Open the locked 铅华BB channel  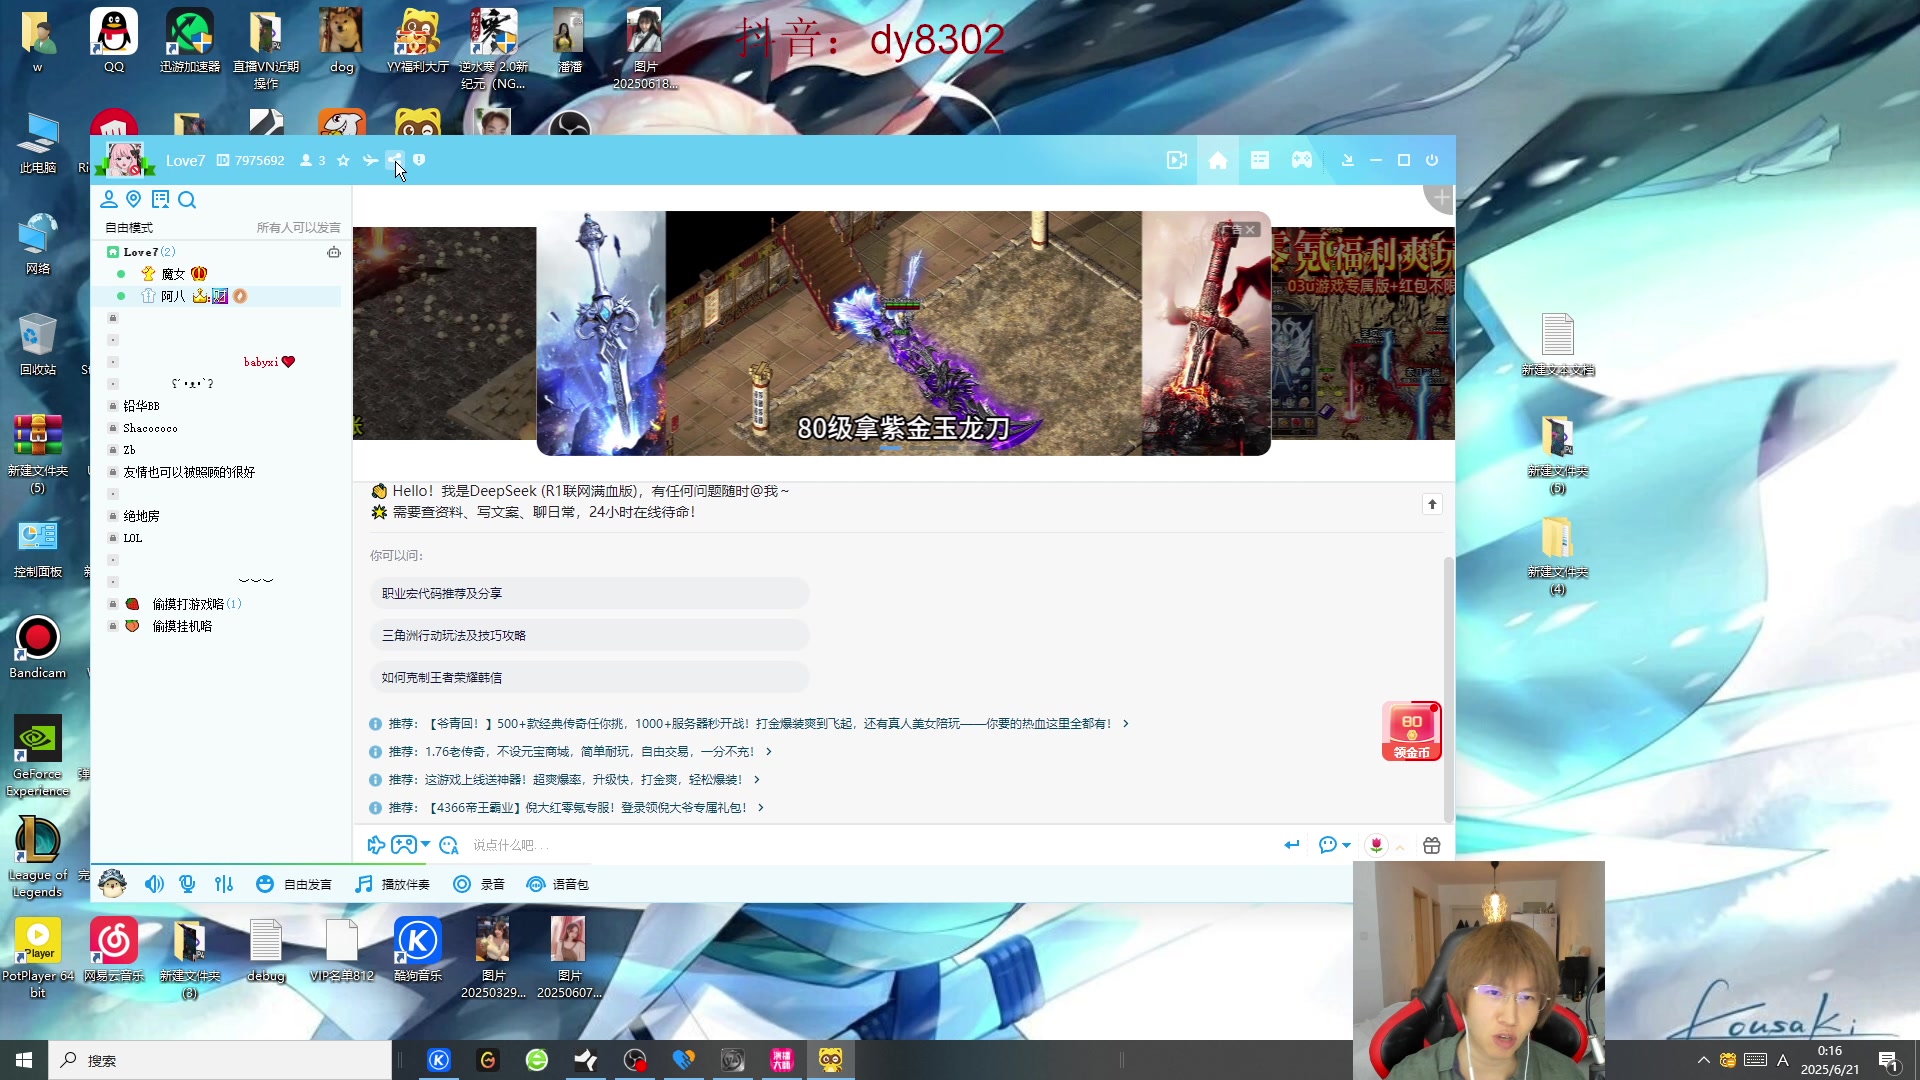coord(141,406)
